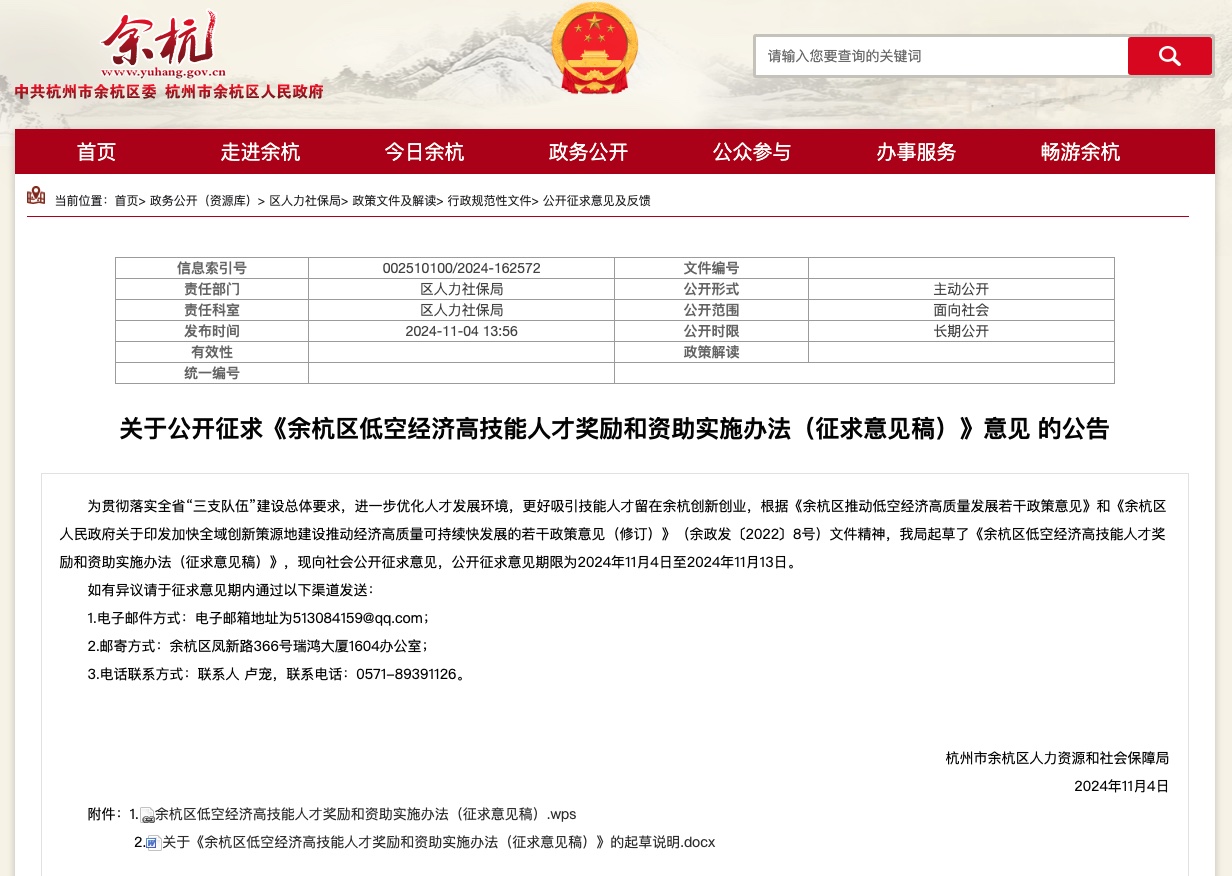Open the 起草说明 .docx attachment link
Image resolution: width=1232 pixels, height=876 pixels.
[x=438, y=842]
